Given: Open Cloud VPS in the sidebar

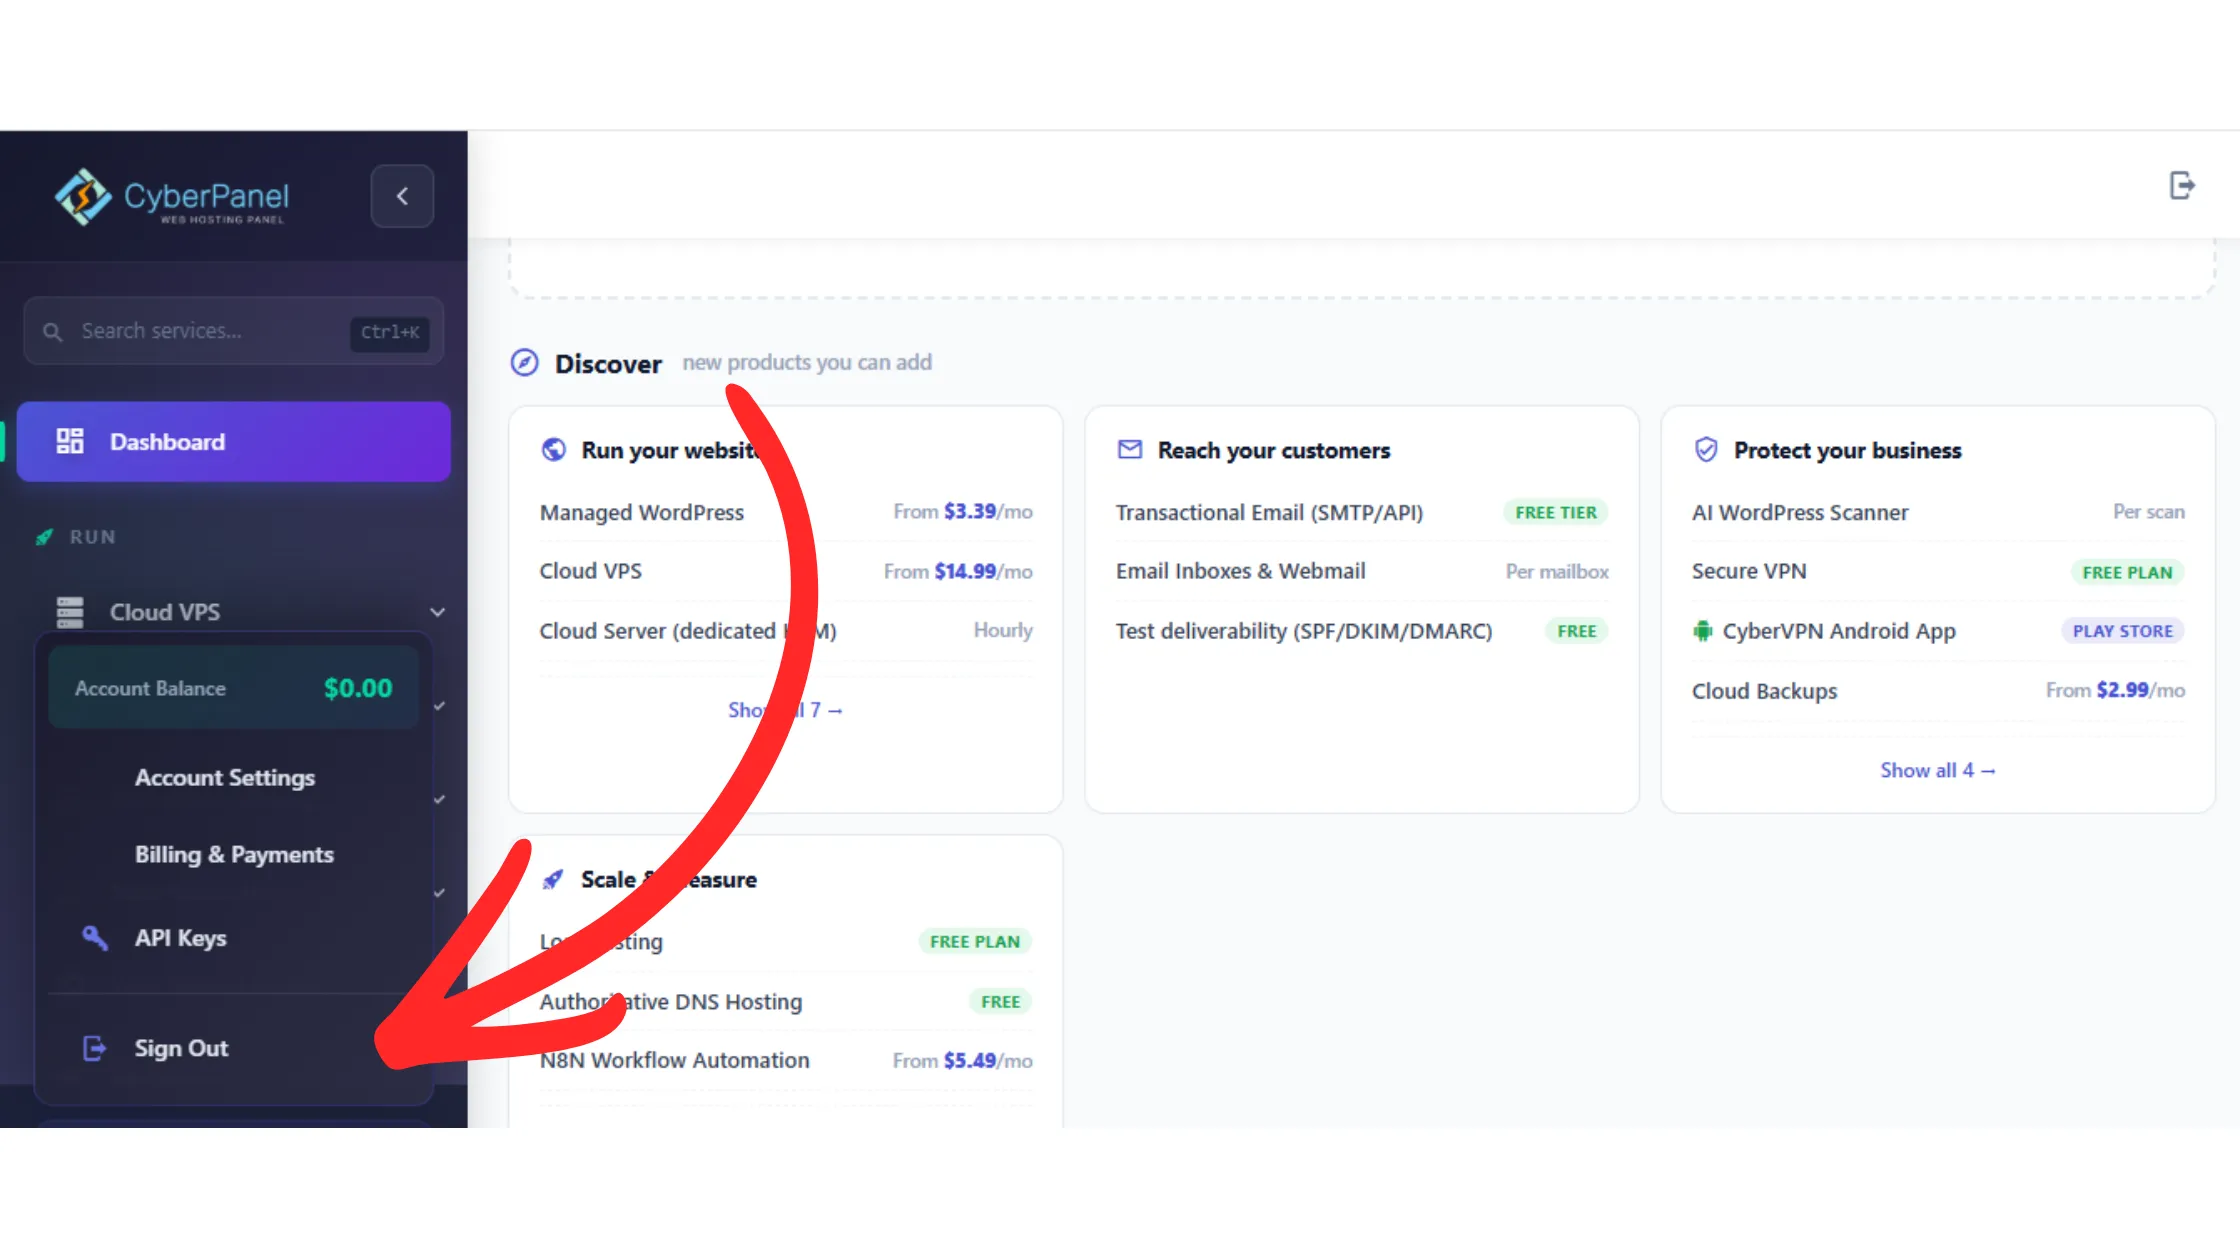Looking at the screenshot, I should click(164, 612).
